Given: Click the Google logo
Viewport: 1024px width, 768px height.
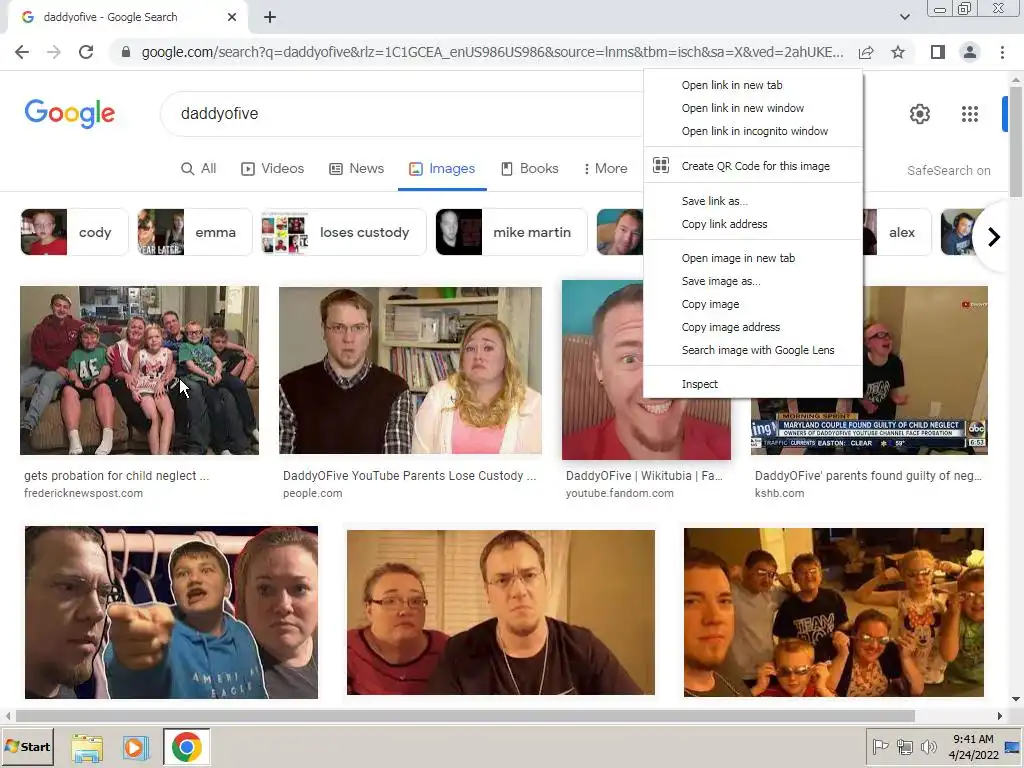Looking at the screenshot, I should click(70, 114).
